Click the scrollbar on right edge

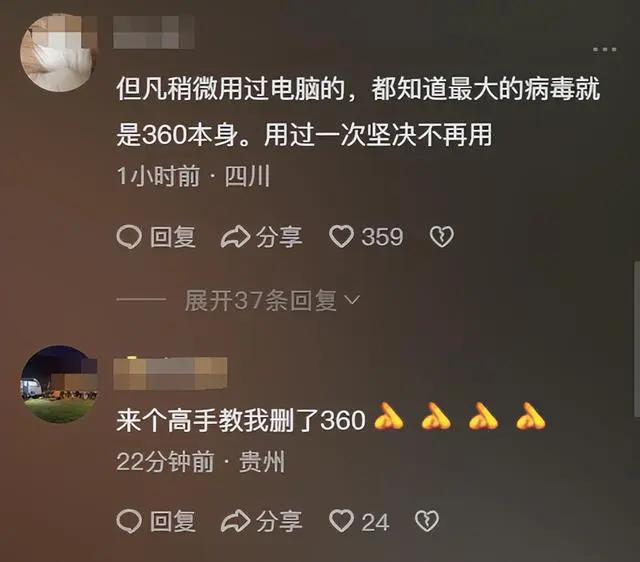click(637, 339)
